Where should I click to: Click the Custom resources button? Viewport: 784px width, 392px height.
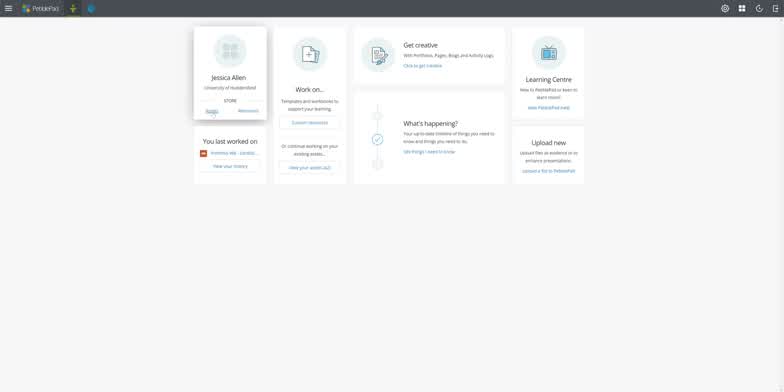pos(310,122)
